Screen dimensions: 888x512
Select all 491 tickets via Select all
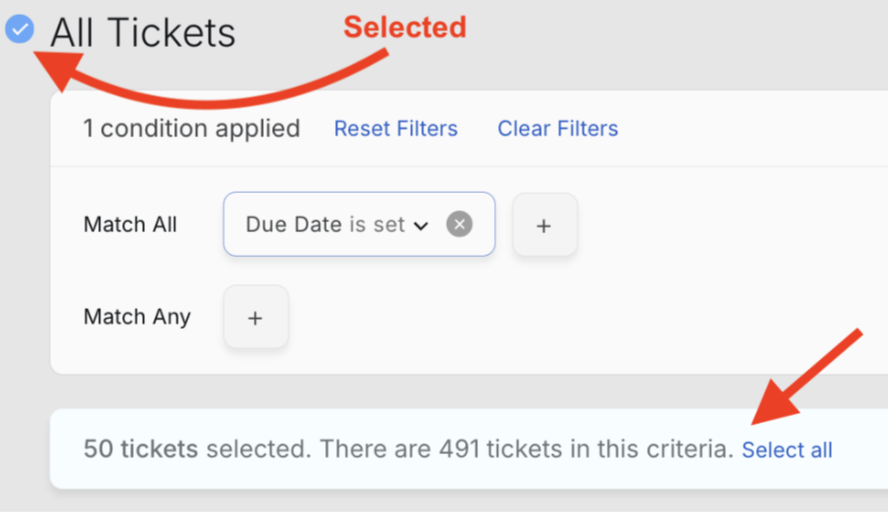(786, 450)
